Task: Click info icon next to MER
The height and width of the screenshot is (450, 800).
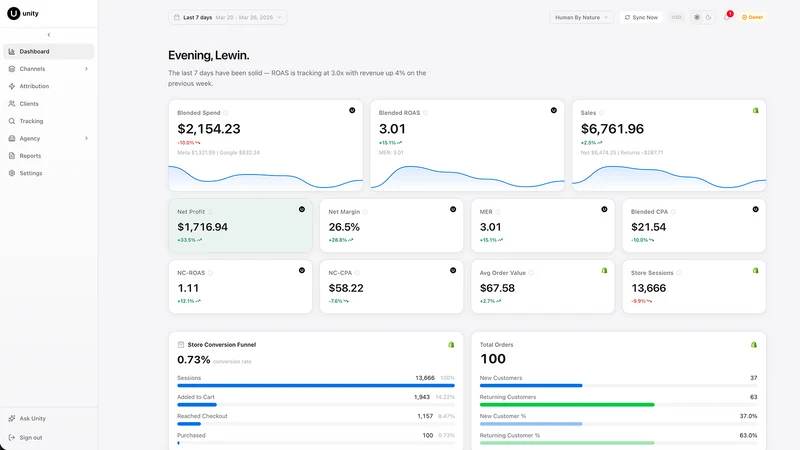Action: pos(498,212)
